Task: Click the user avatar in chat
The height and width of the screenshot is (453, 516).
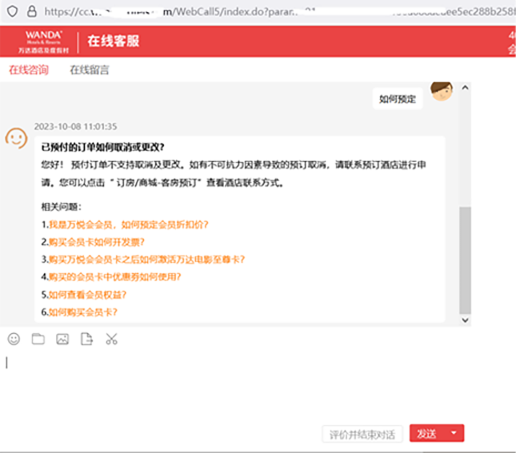Action: 442,91
